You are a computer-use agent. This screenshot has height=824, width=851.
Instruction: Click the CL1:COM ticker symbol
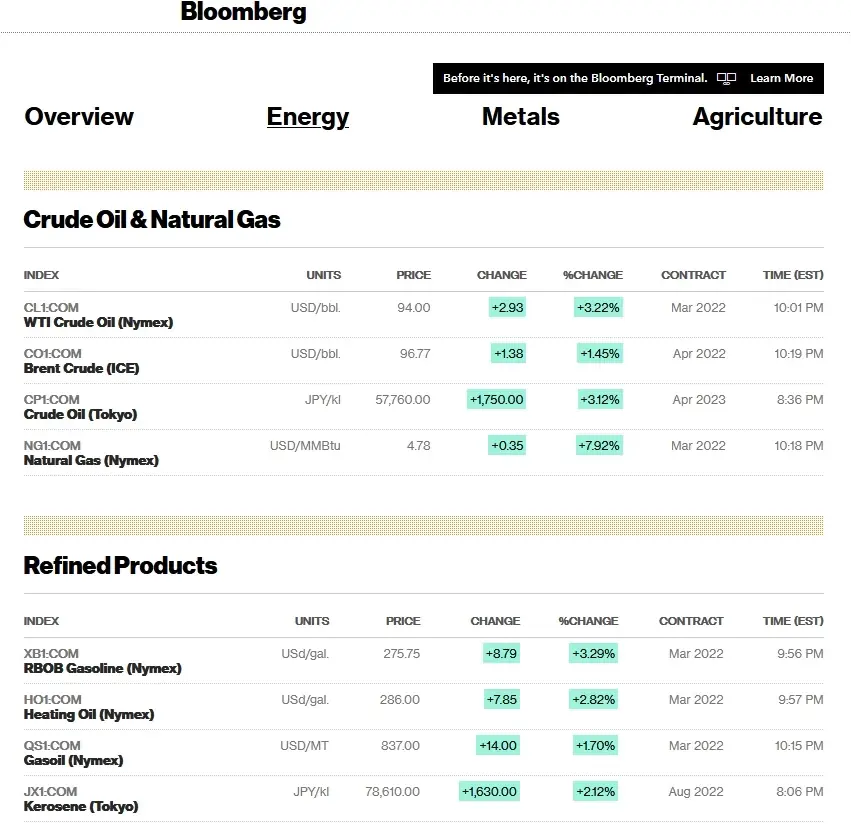[x=51, y=308]
